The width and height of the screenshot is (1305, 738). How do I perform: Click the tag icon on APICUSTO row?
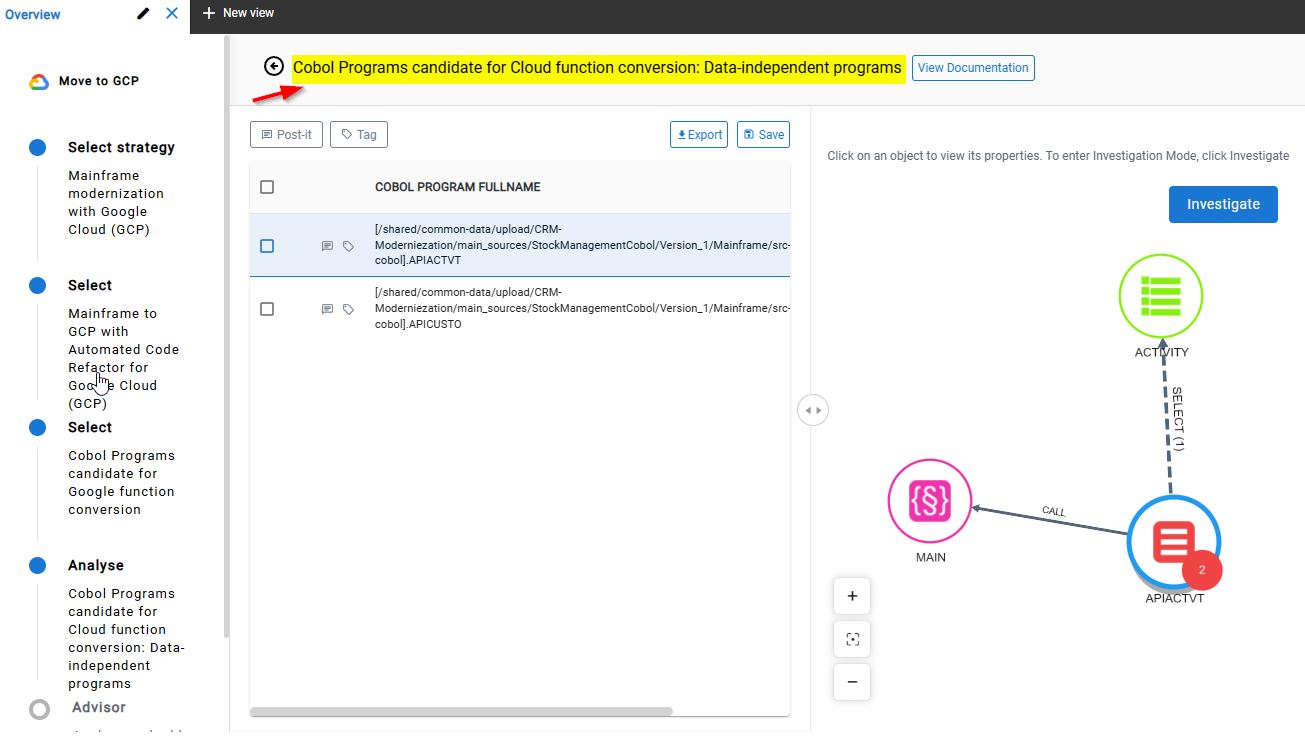pyautogui.click(x=348, y=310)
